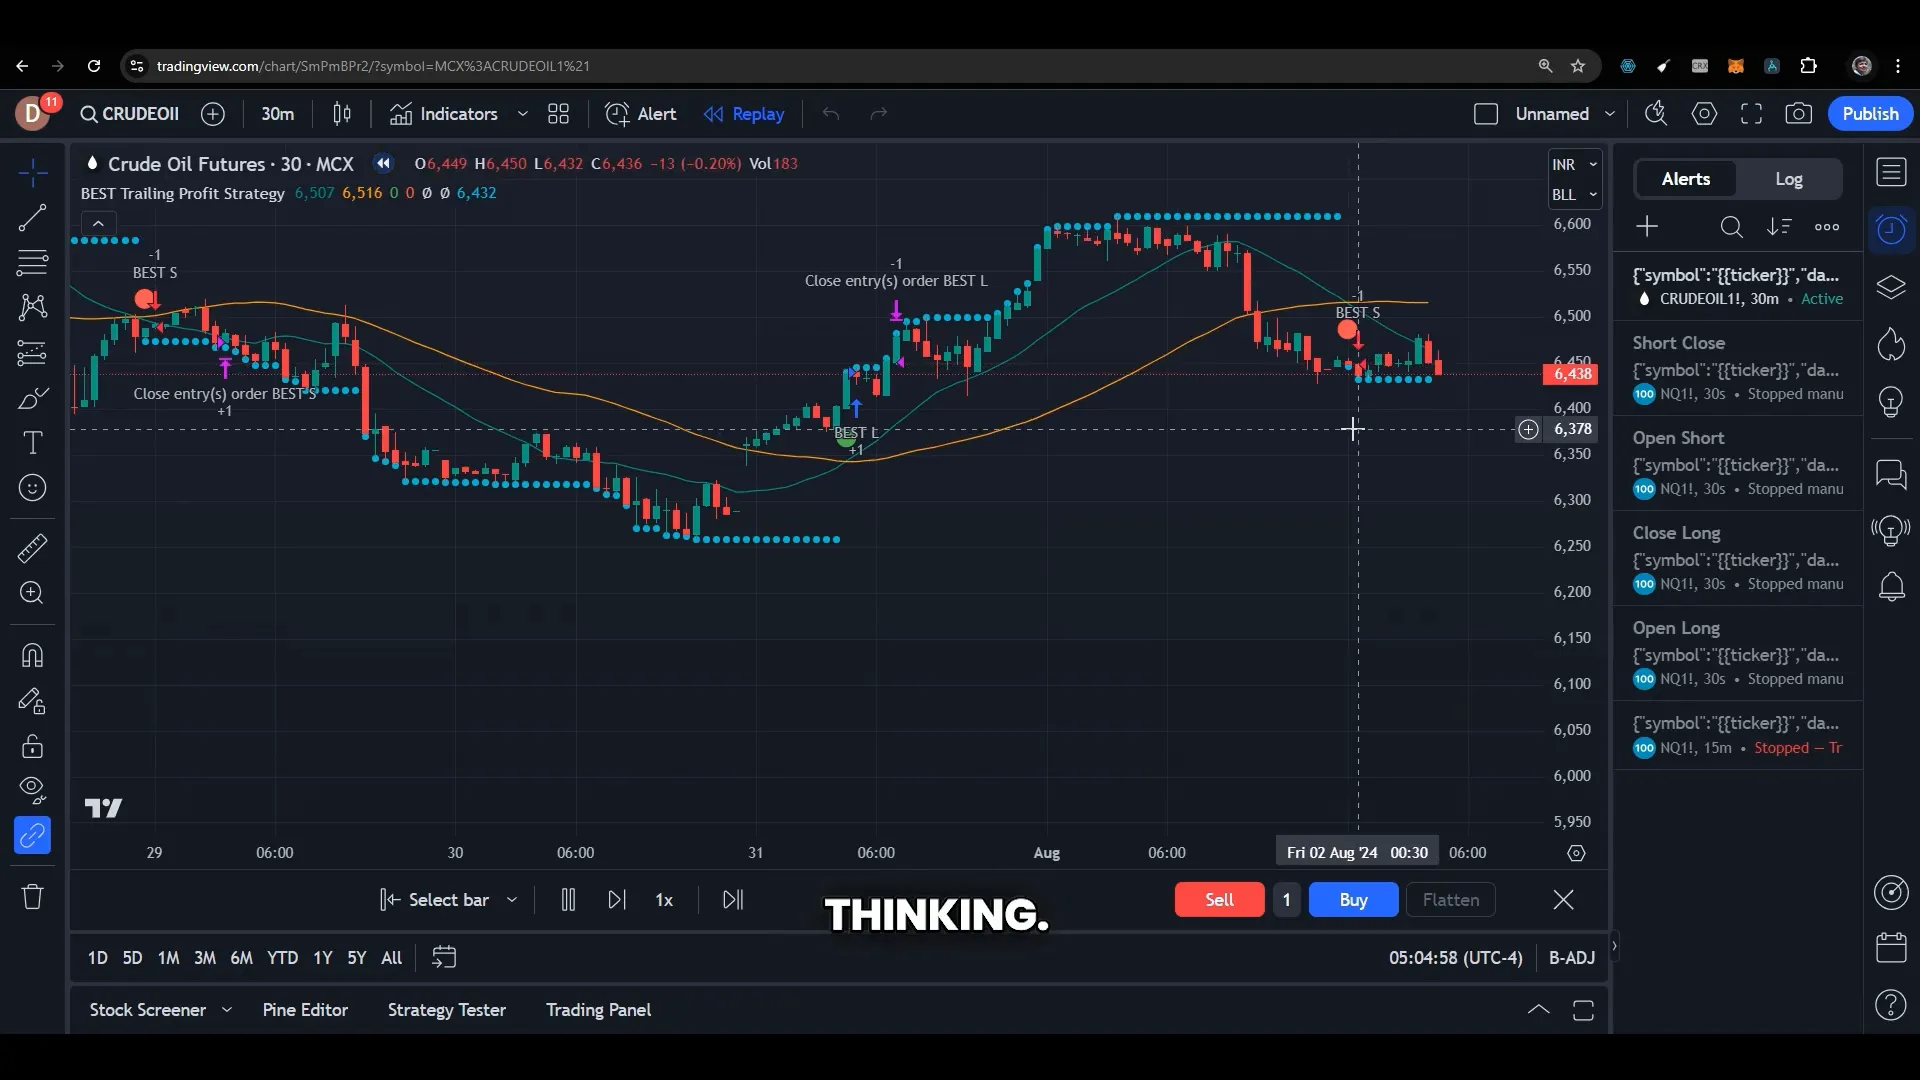Switch to the Log tab

click(x=1789, y=179)
